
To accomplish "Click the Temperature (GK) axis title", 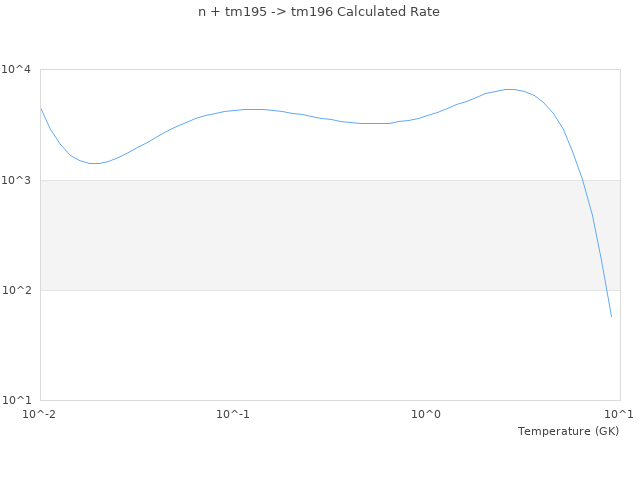I will (x=568, y=431).
